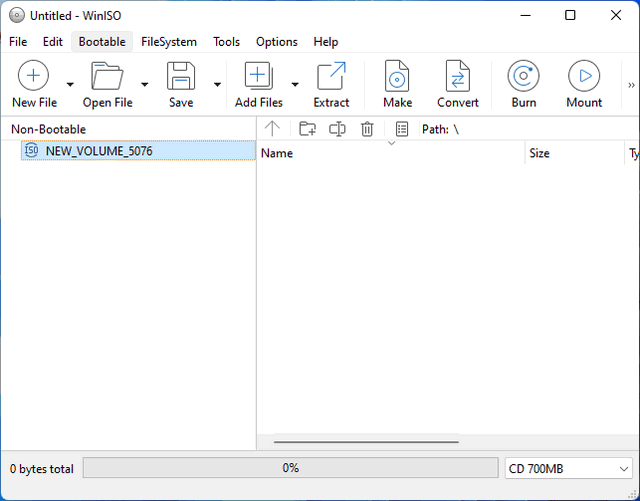The image size is (640, 501).
Task: Click the Open File folder icon
Action: tap(107, 77)
